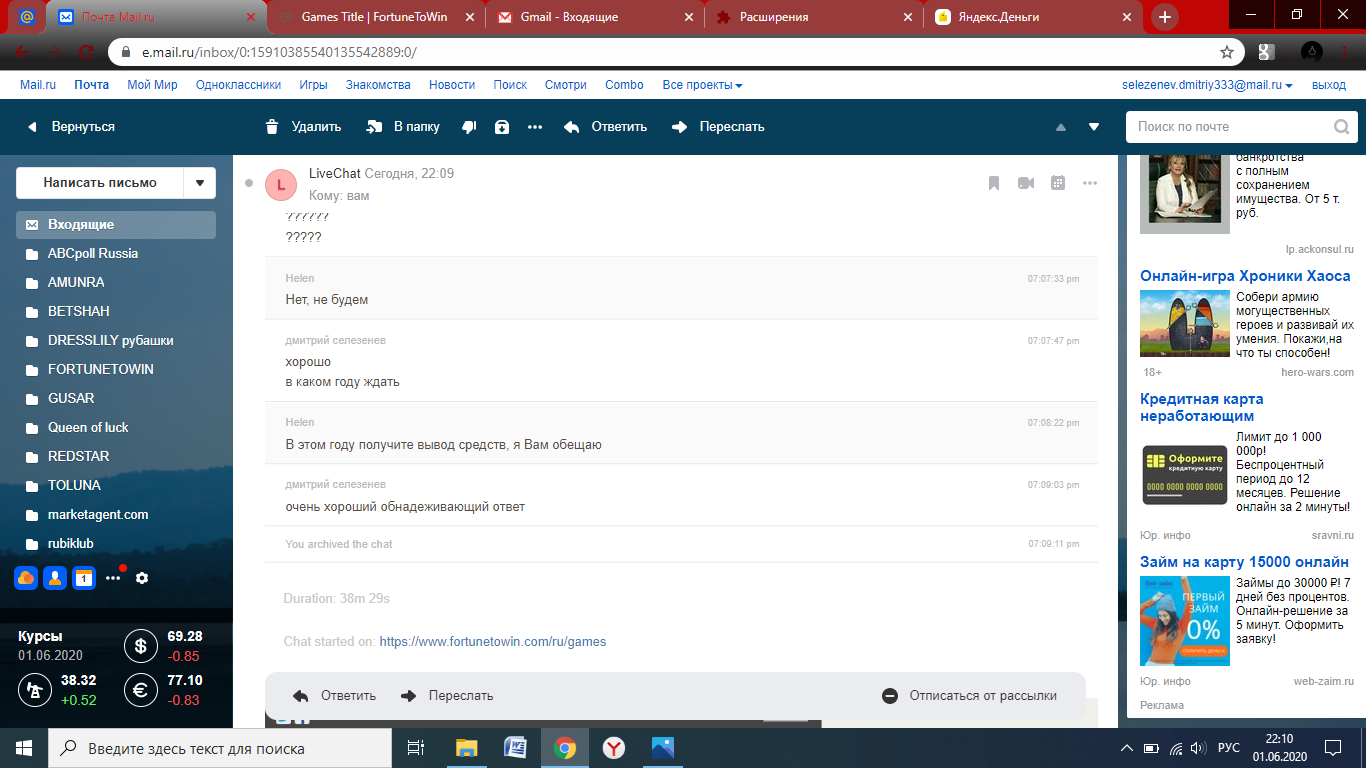
Task: Move email to folder icon
Action: tap(375, 127)
